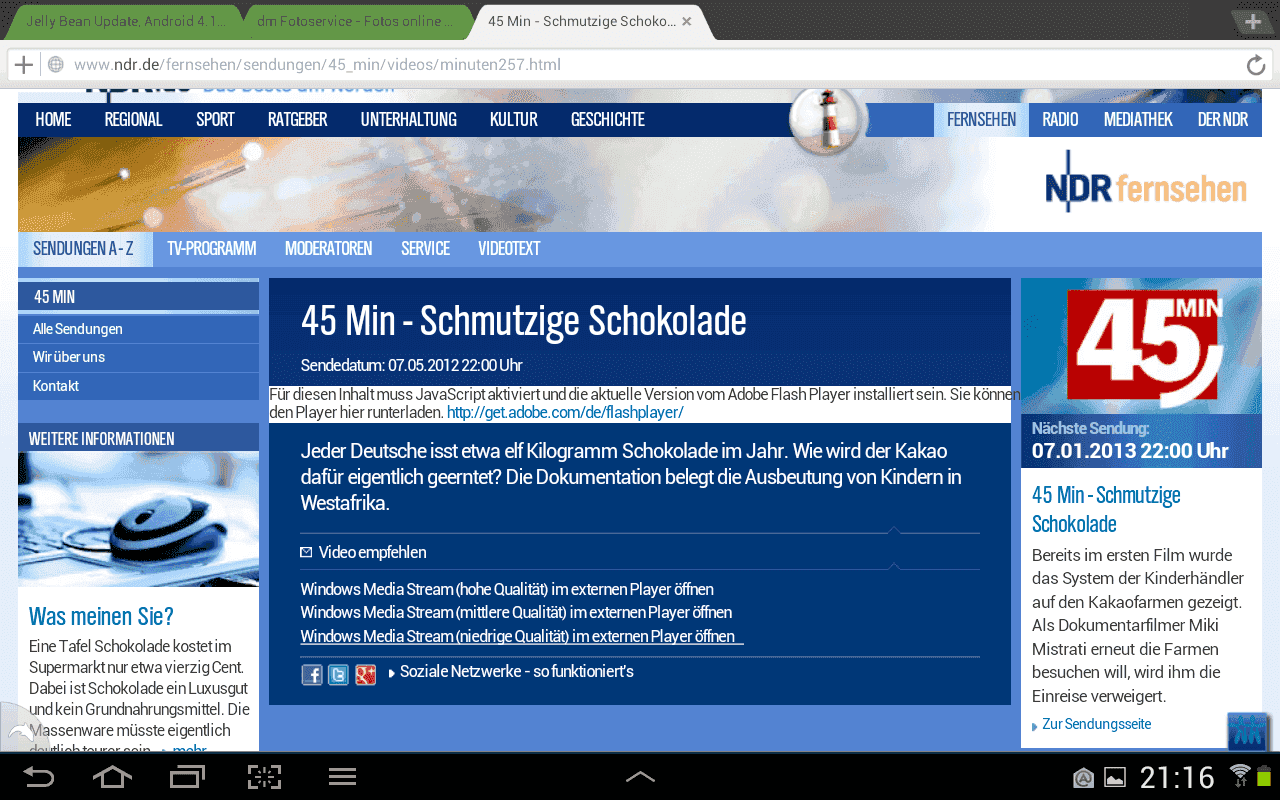Open the get.adobe.com flashplayer link
This screenshot has width=1280, height=800.
pyautogui.click(x=565, y=412)
